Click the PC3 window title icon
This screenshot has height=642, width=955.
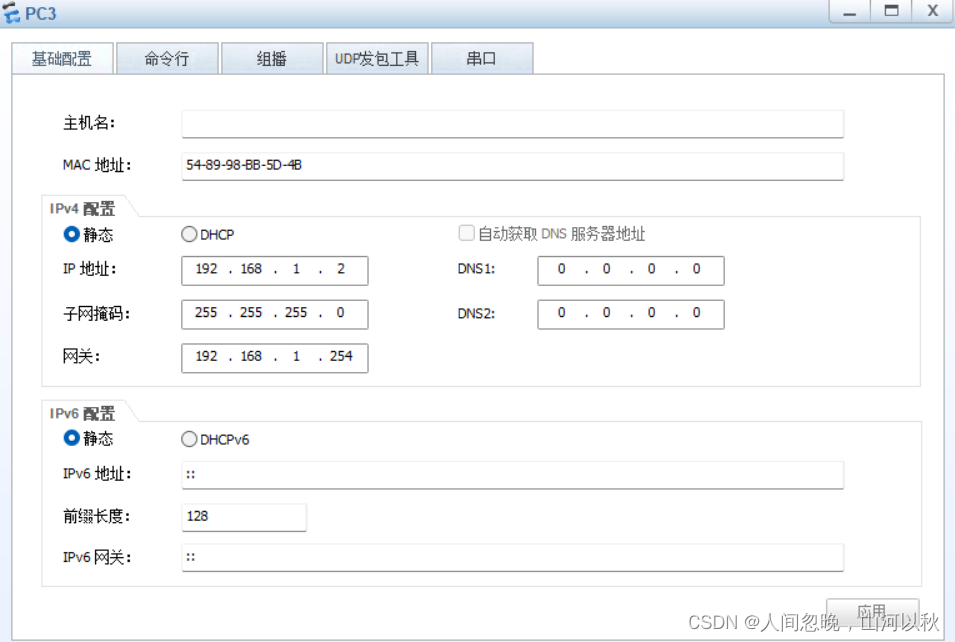(10, 12)
